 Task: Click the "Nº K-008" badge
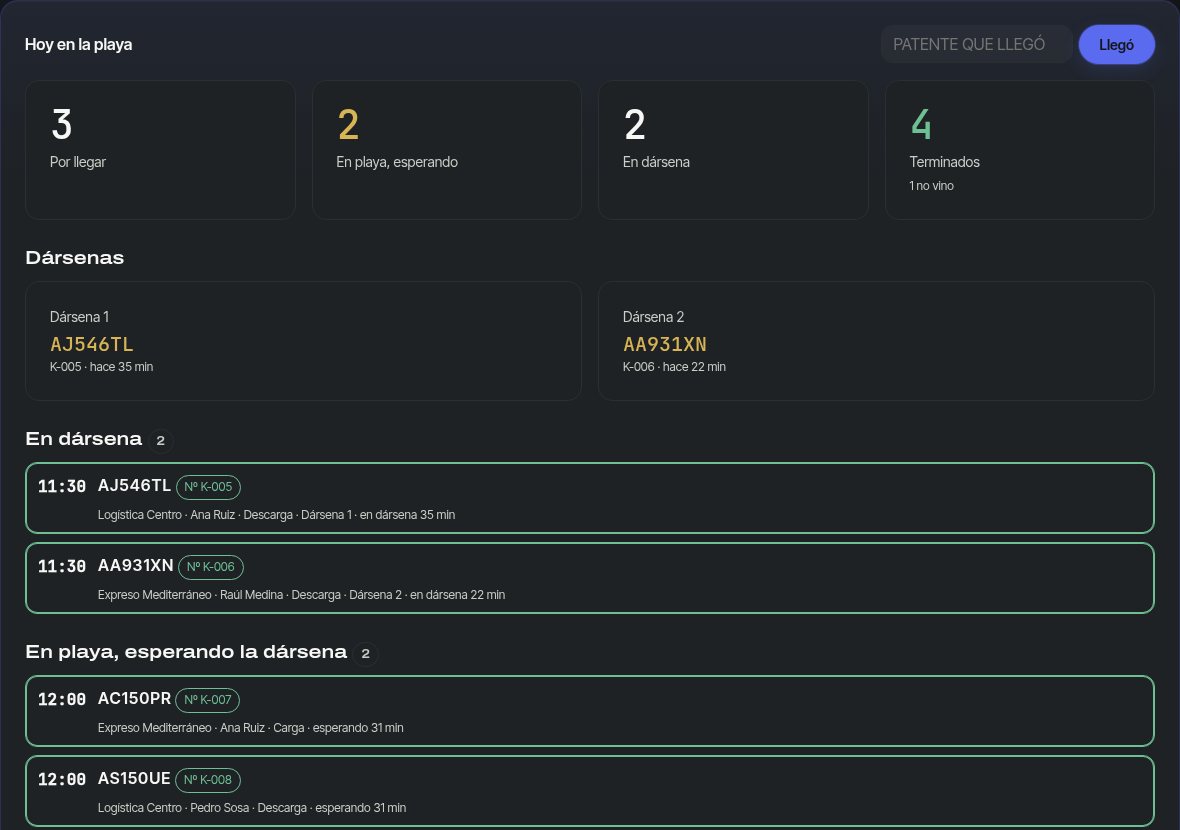click(208, 780)
